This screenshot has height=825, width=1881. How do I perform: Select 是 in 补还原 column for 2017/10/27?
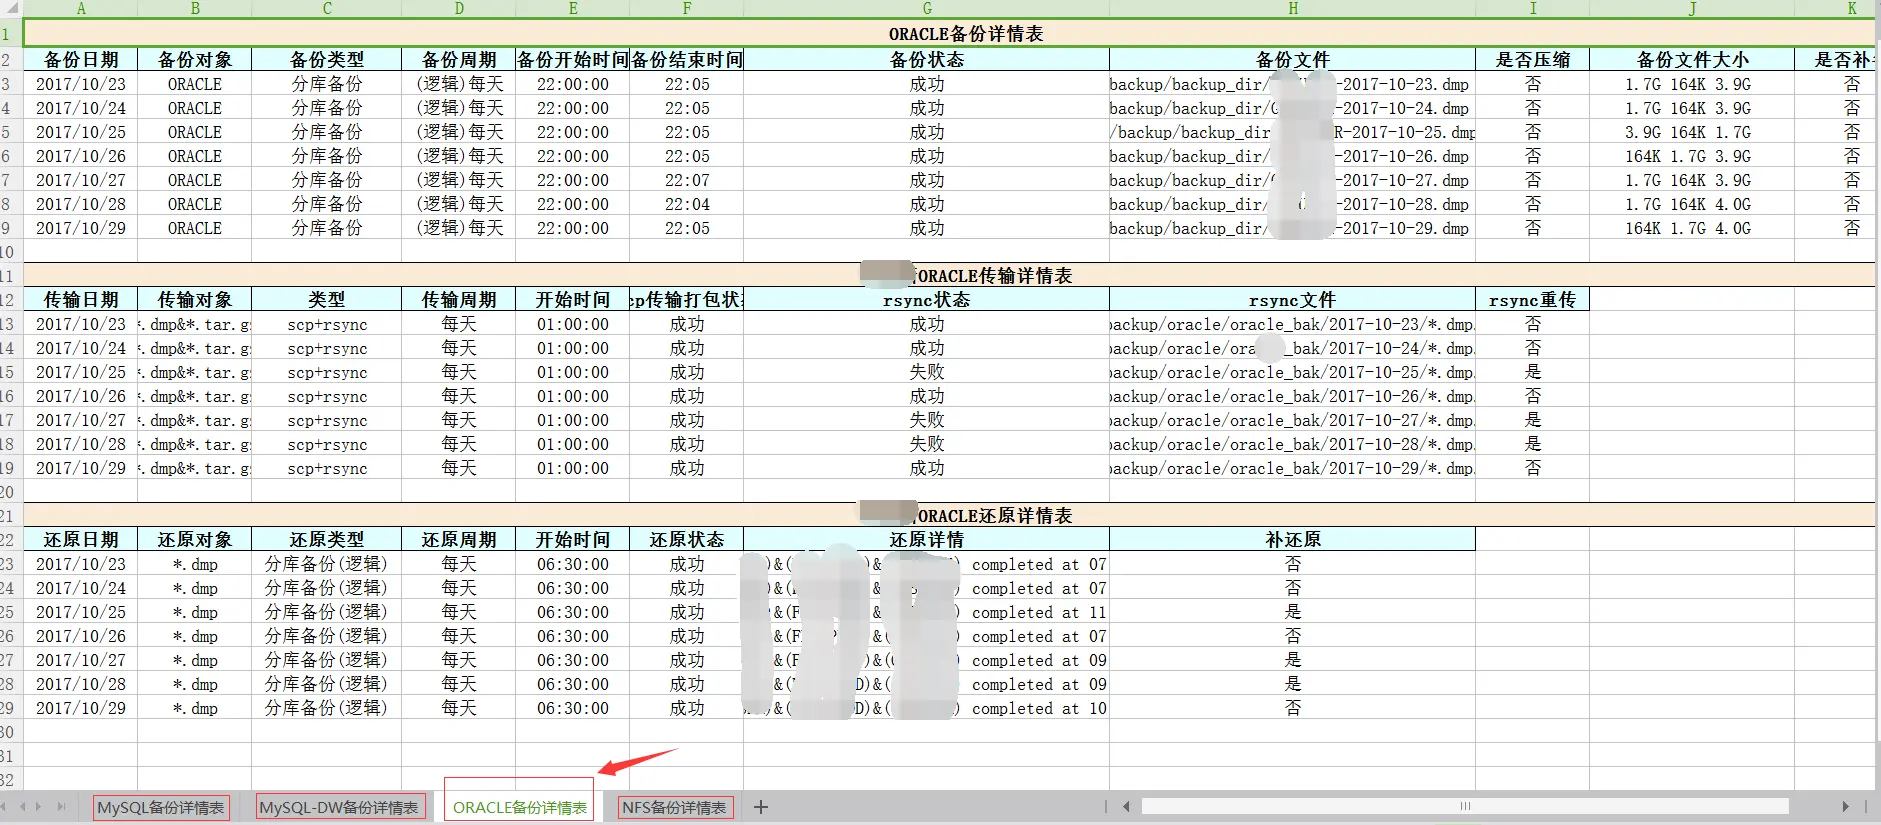(1293, 660)
